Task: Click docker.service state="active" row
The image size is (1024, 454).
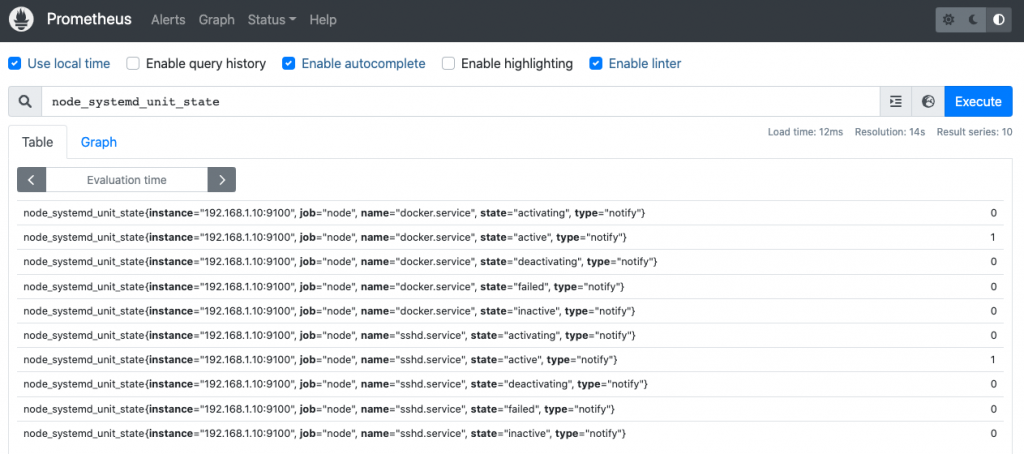Action: pos(510,237)
